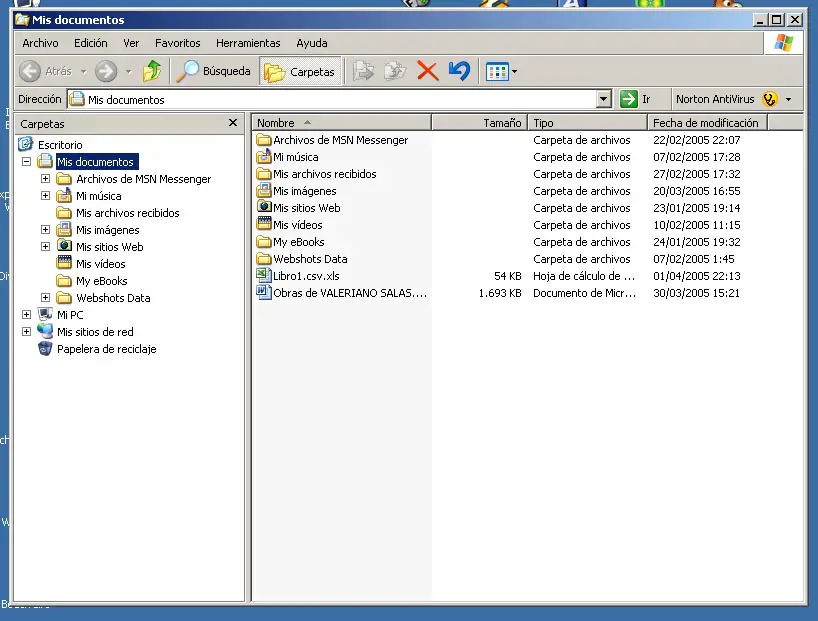
Task: Delete selection with red X icon
Action: [x=428, y=71]
